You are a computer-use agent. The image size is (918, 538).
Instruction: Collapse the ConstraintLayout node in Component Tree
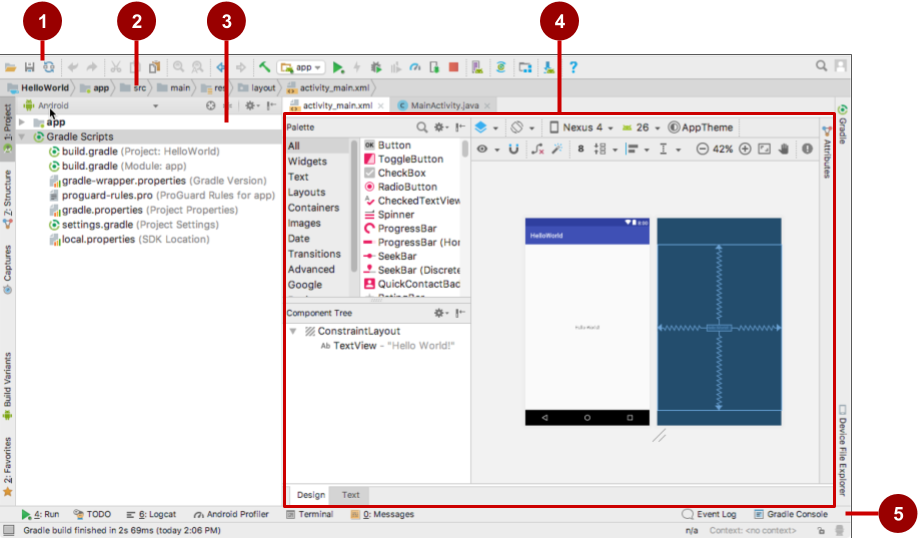(x=293, y=331)
